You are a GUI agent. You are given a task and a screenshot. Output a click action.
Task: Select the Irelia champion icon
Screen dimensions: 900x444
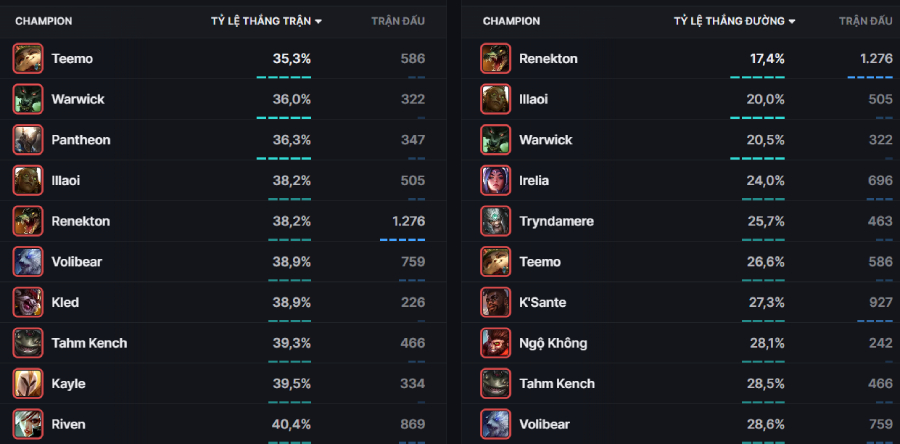495,180
